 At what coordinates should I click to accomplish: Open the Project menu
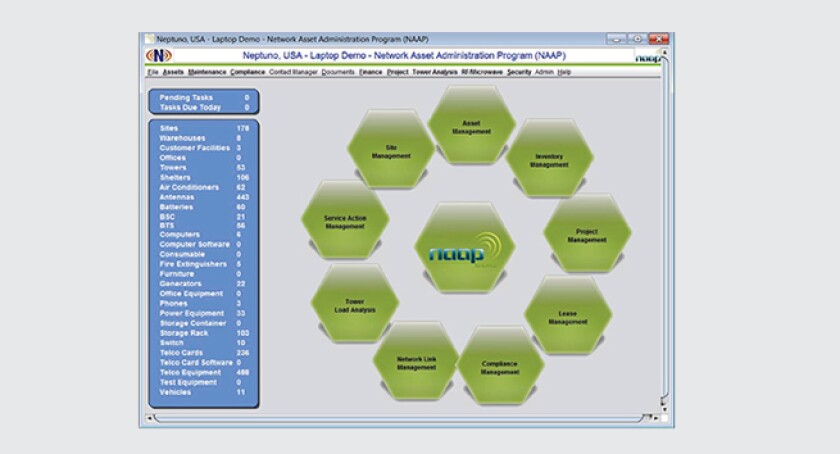tap(398, 72)
